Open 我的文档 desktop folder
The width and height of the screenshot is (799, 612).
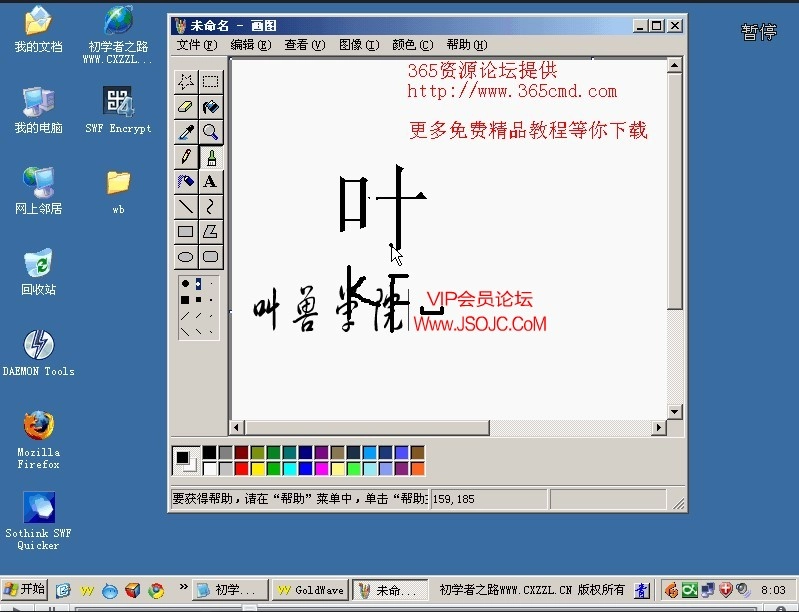click(38, 29)
